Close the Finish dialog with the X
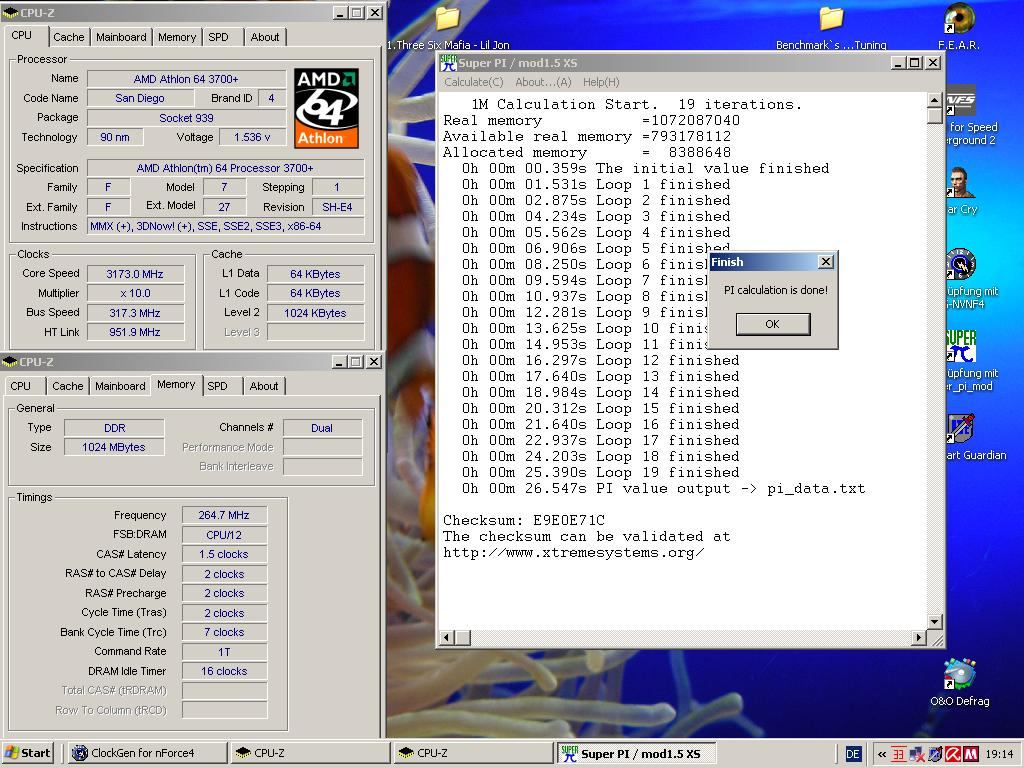 point(825,261)
